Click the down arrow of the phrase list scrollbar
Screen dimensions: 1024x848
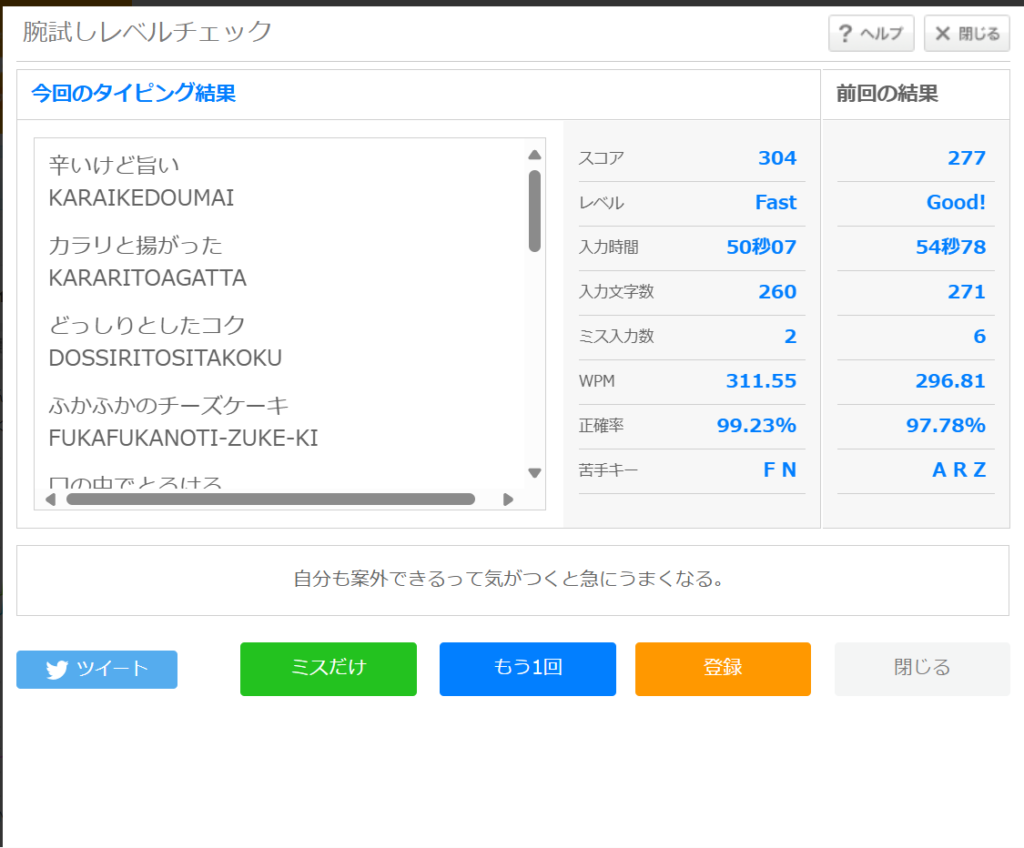point(534,473)
